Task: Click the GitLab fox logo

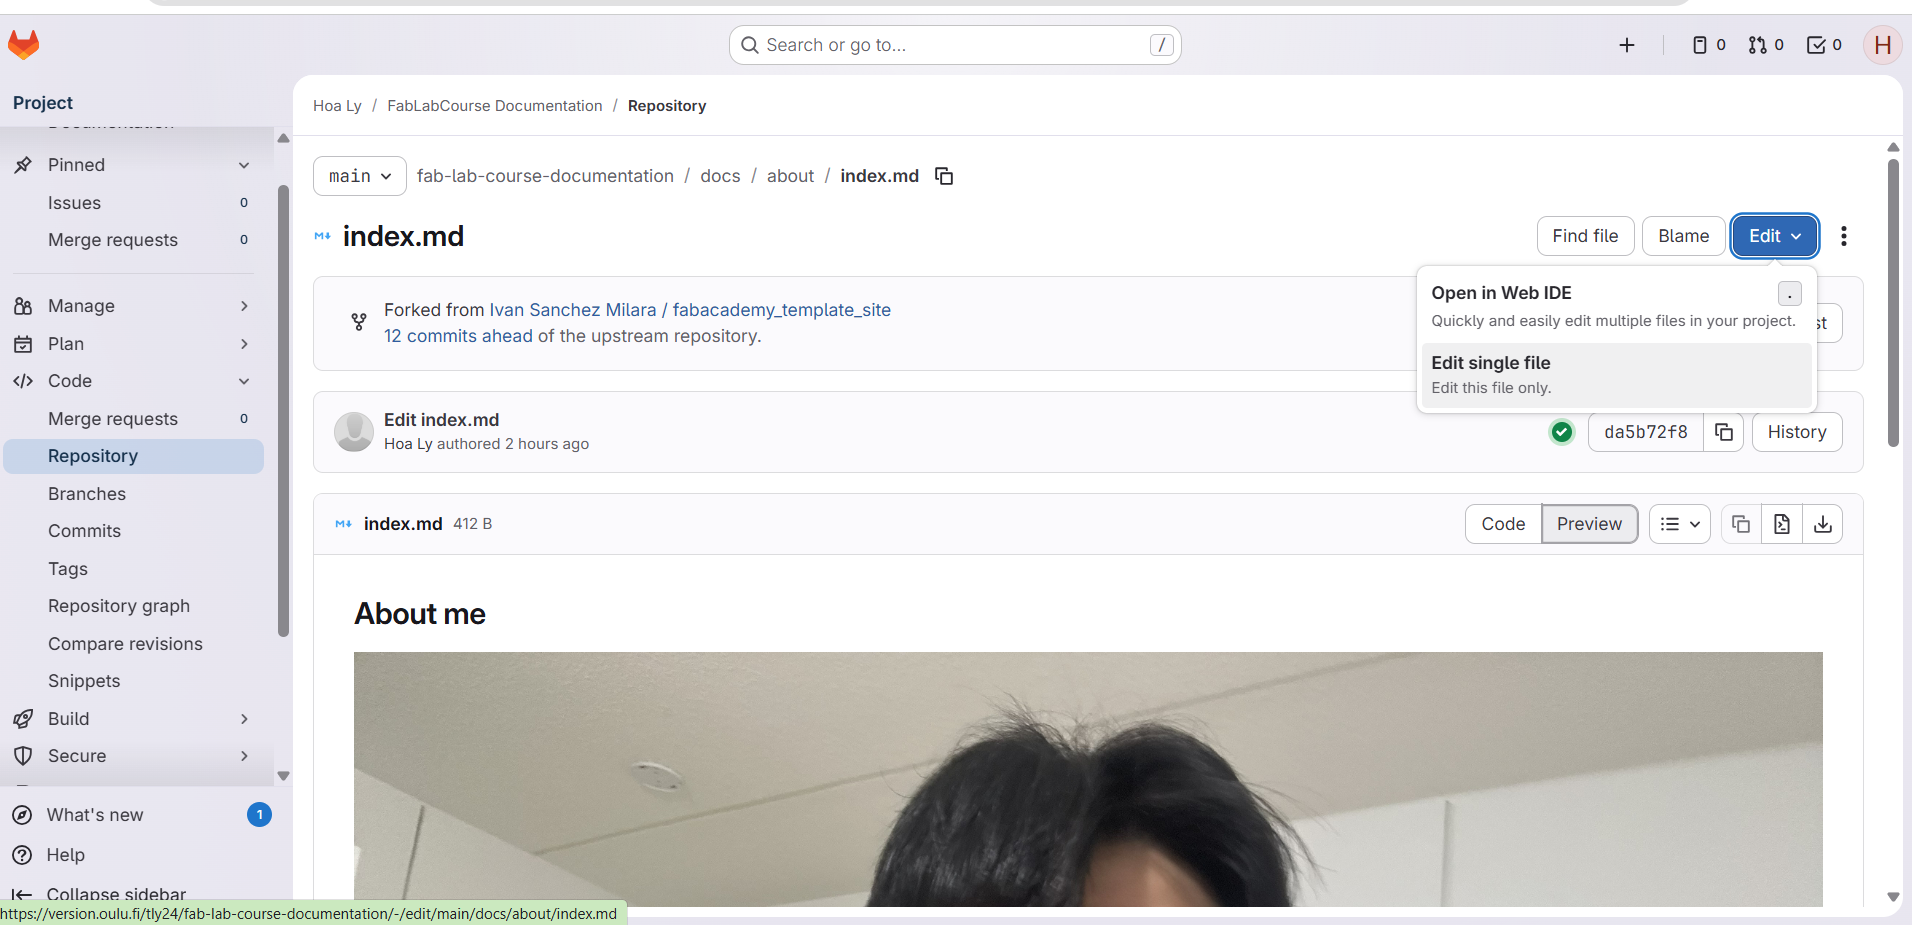Action: [24, 45]
